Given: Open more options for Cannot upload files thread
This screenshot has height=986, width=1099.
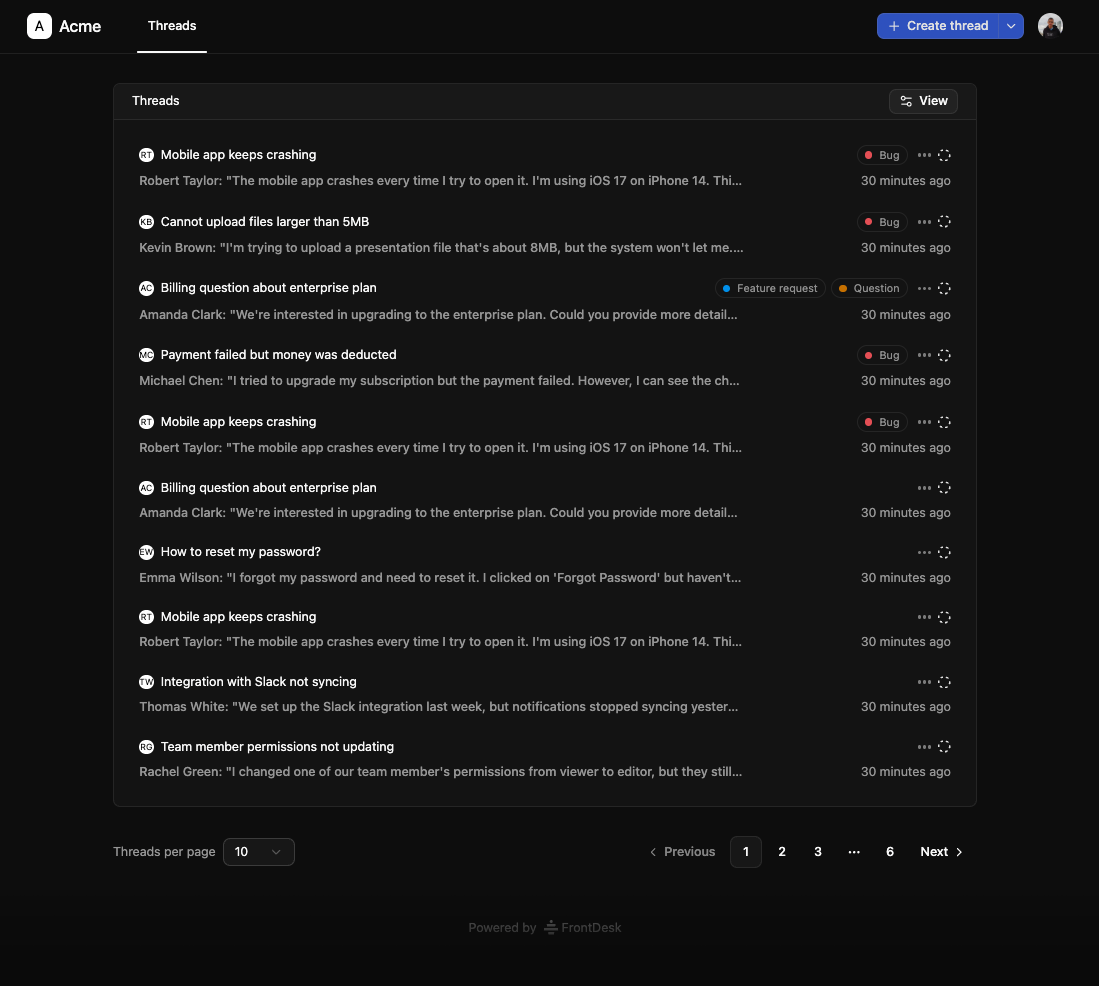Looking at the screenshot, I should coord(924,222).
